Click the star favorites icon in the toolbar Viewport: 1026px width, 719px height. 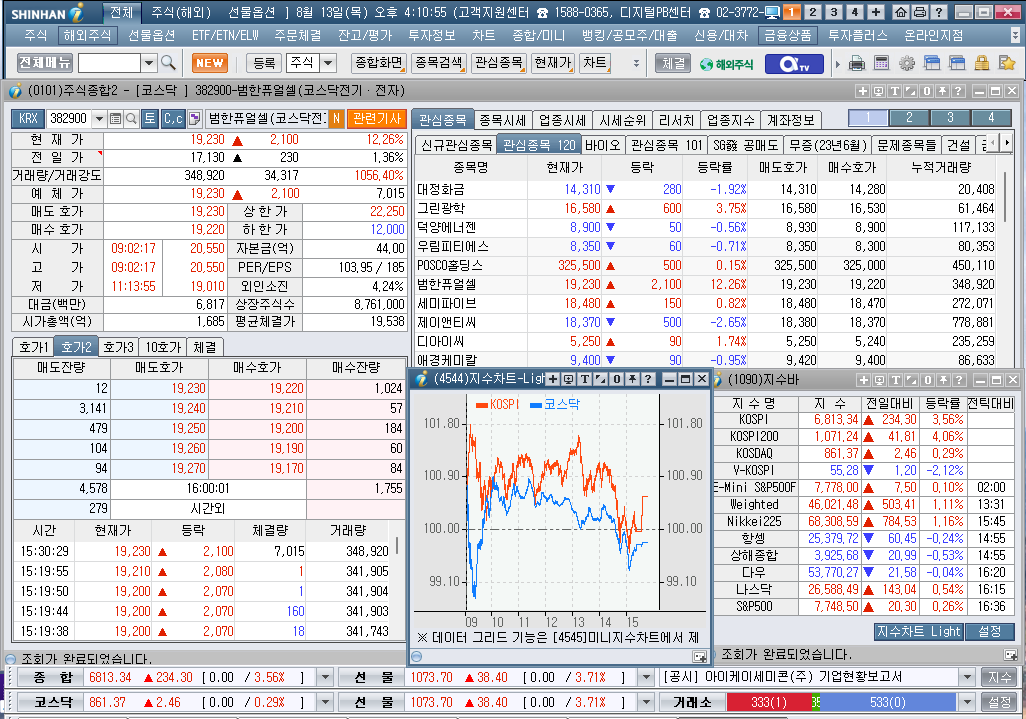tap(1006, 63)
